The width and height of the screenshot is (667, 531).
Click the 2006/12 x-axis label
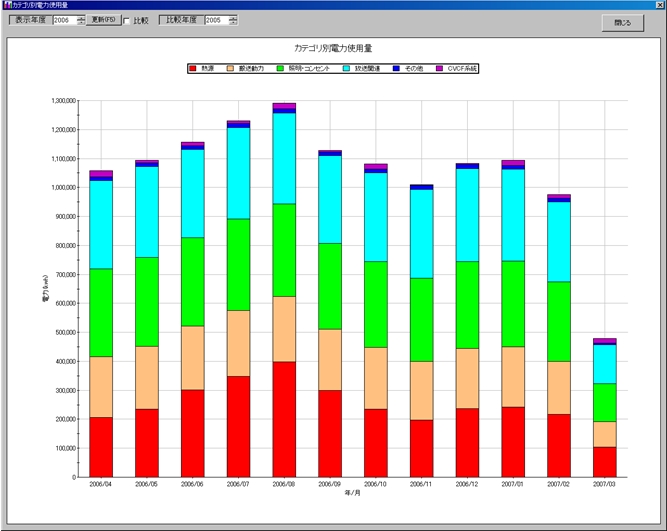point(467,484)
